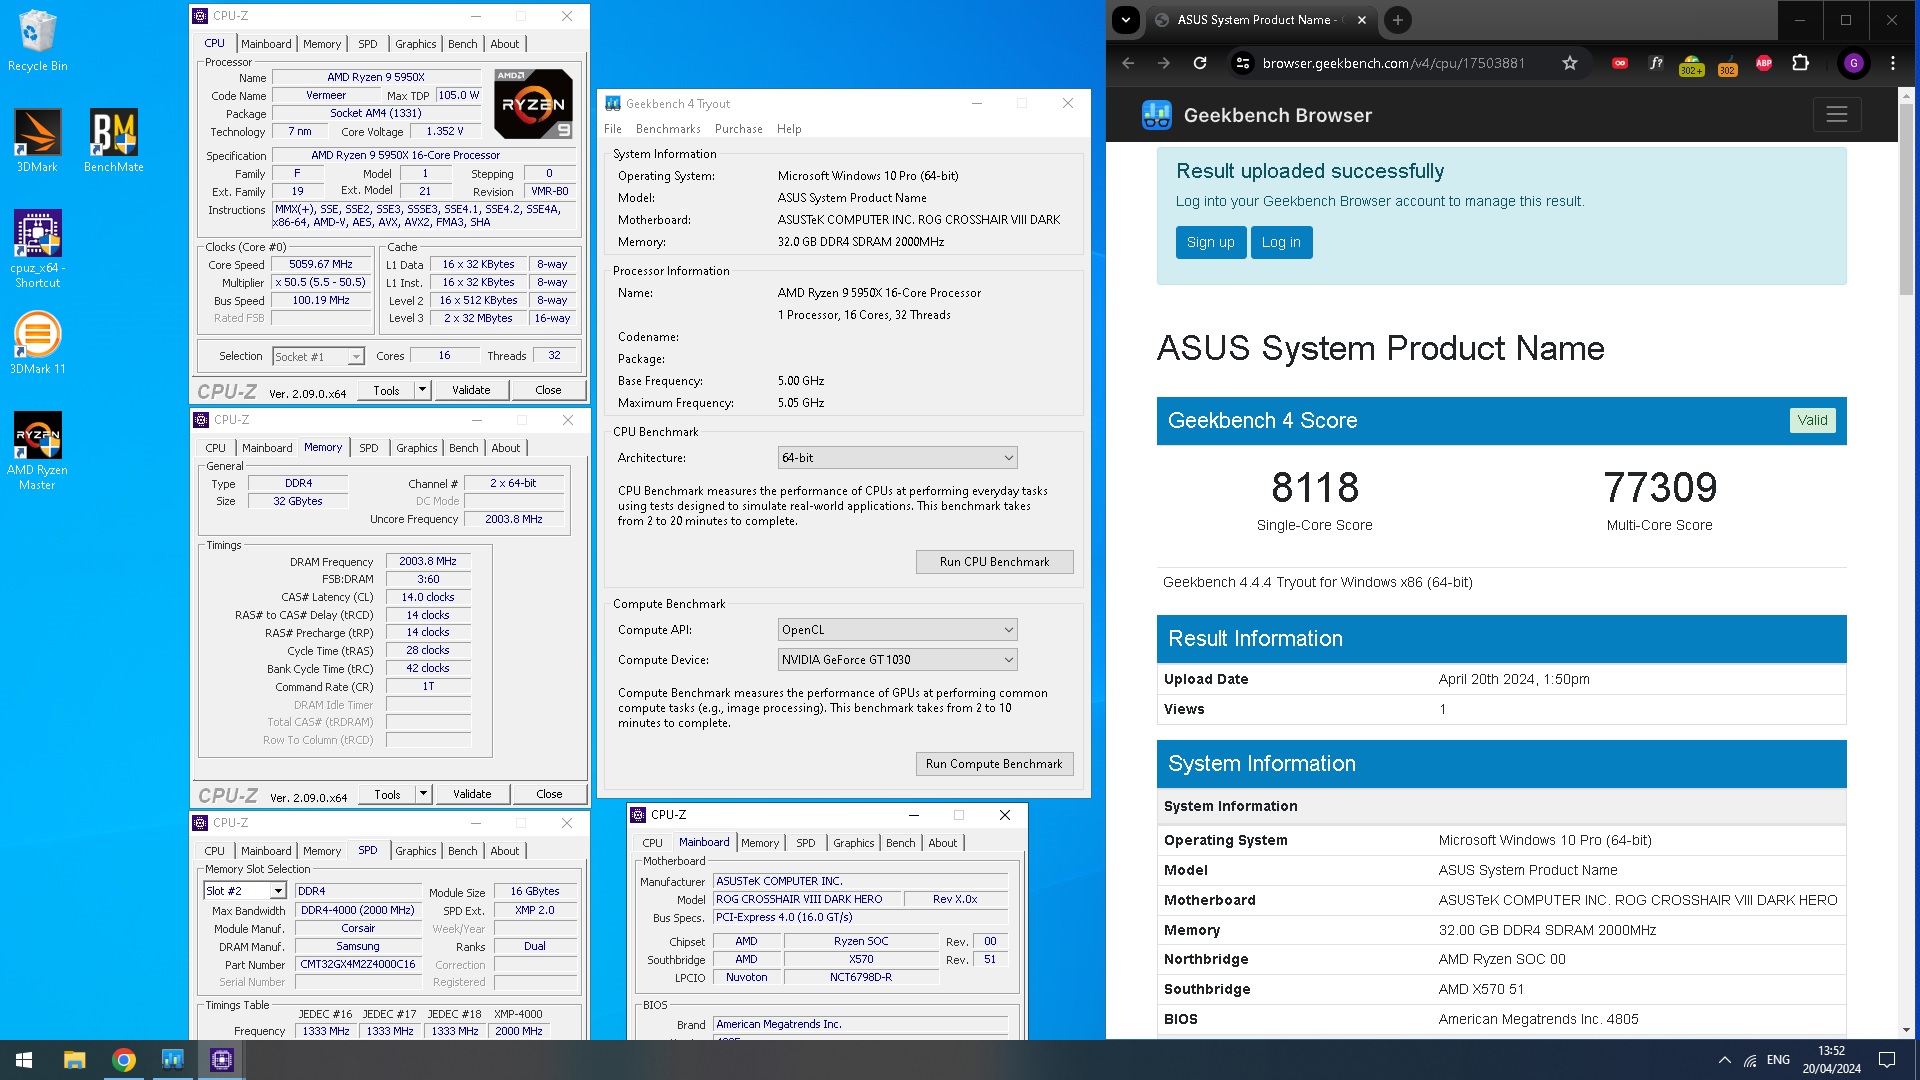Screen dimensions: 1920x1080
Task: Open the Recycle Bin desktop icon
Action: tap(37, 40)
